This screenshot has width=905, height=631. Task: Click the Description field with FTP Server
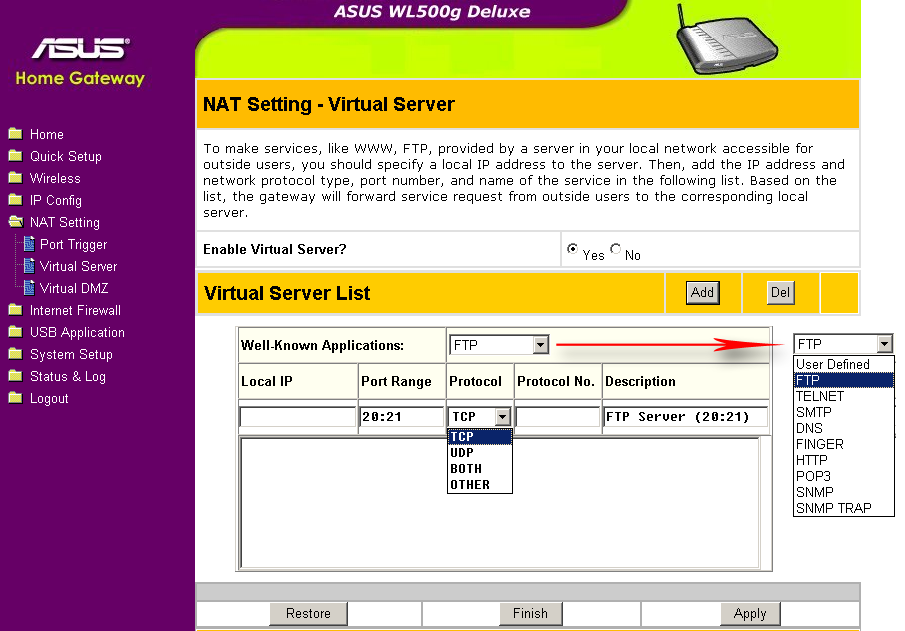(x=686, y=417)
